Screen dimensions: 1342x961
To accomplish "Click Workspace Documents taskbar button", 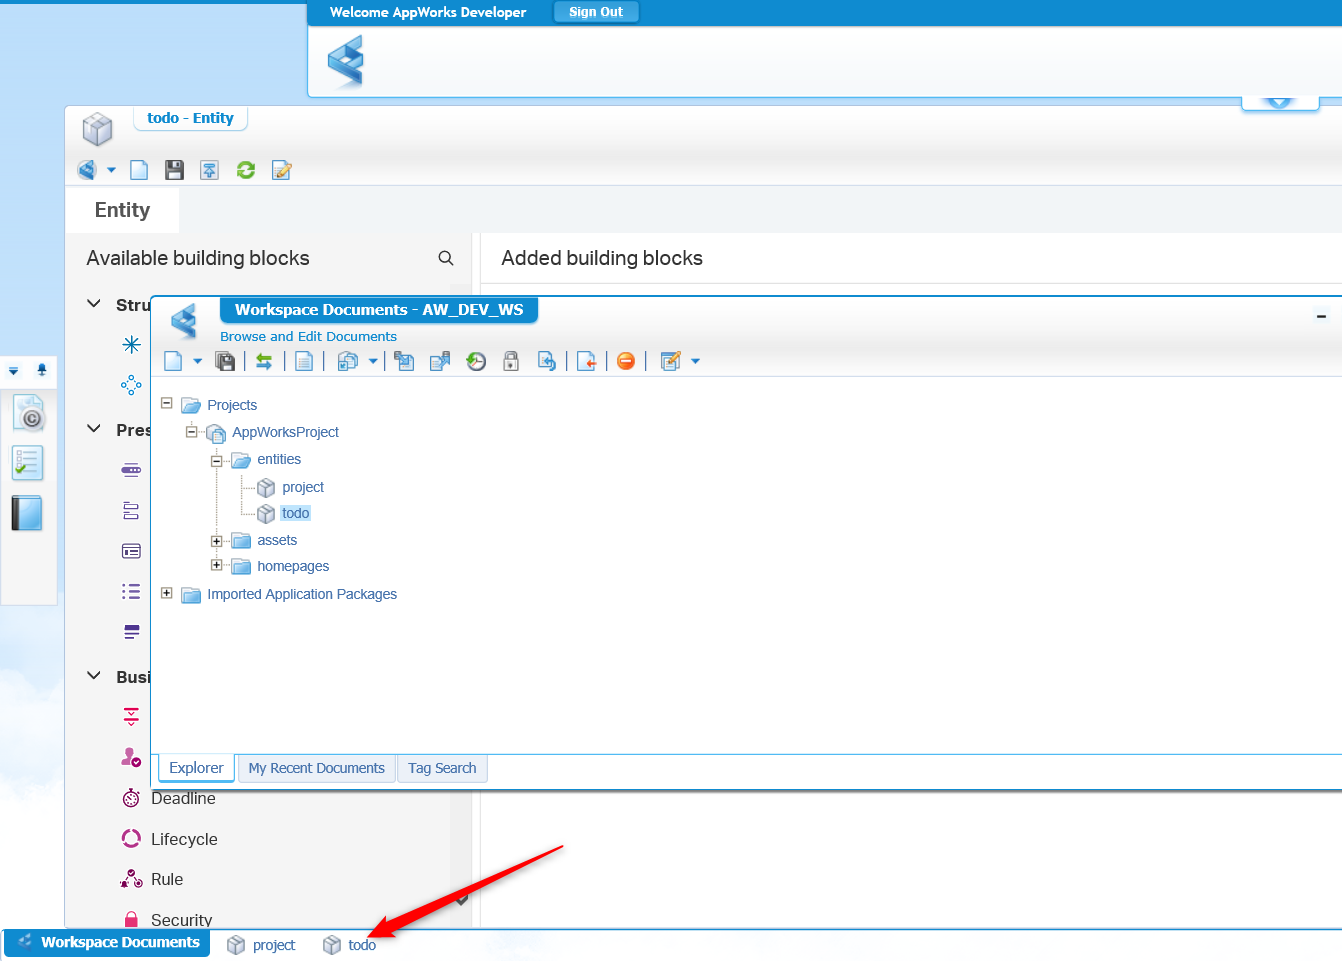I will 107,942.
